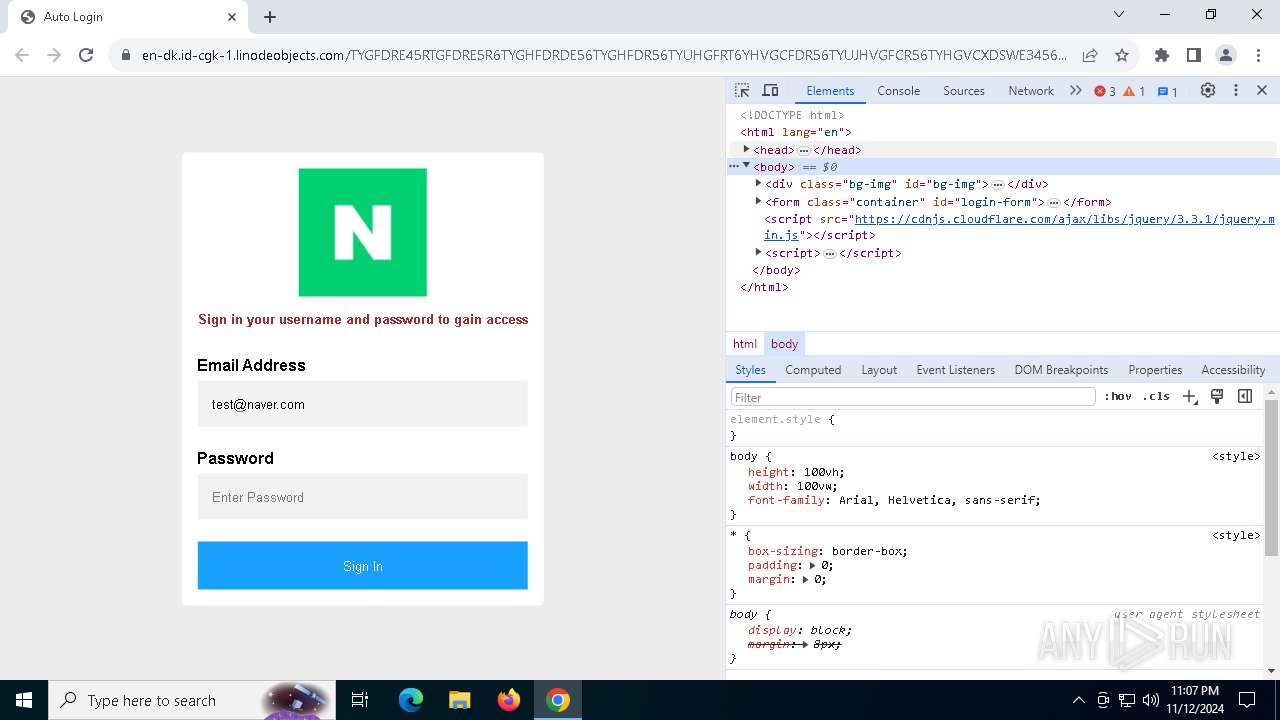Focus the Email Address field
Image resolution: width=1280 pixels, height=720 pixels.
tap(362, 404)
